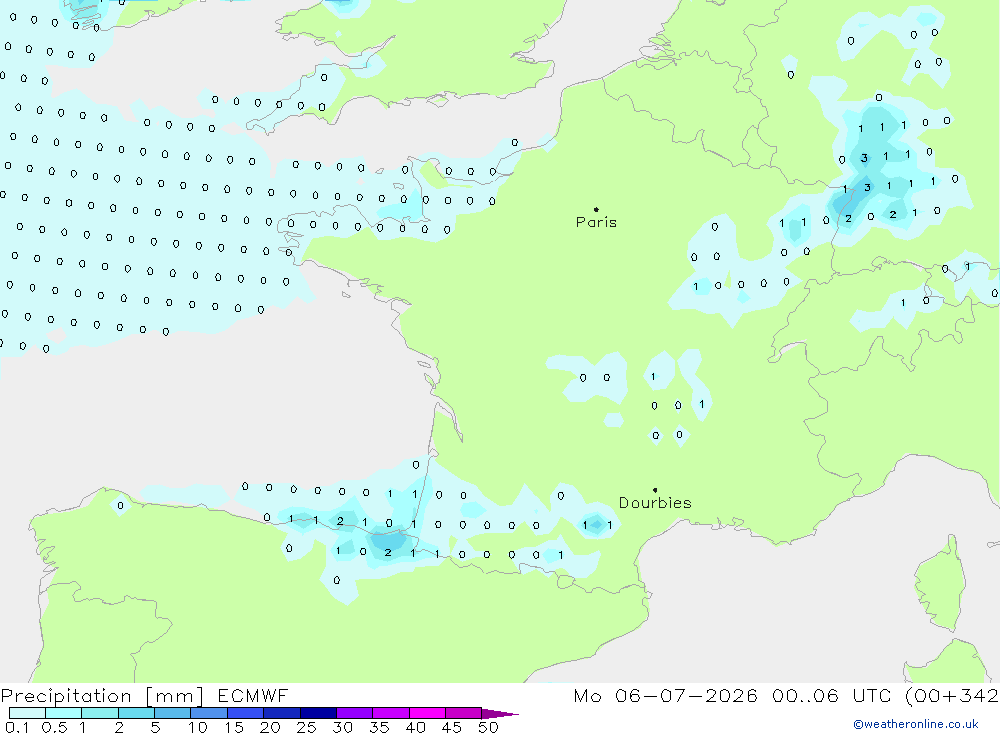Viewport: 1000px width, 733px height.
Task: Click the legend tick label '35'
Action: (x=379, y=727)
